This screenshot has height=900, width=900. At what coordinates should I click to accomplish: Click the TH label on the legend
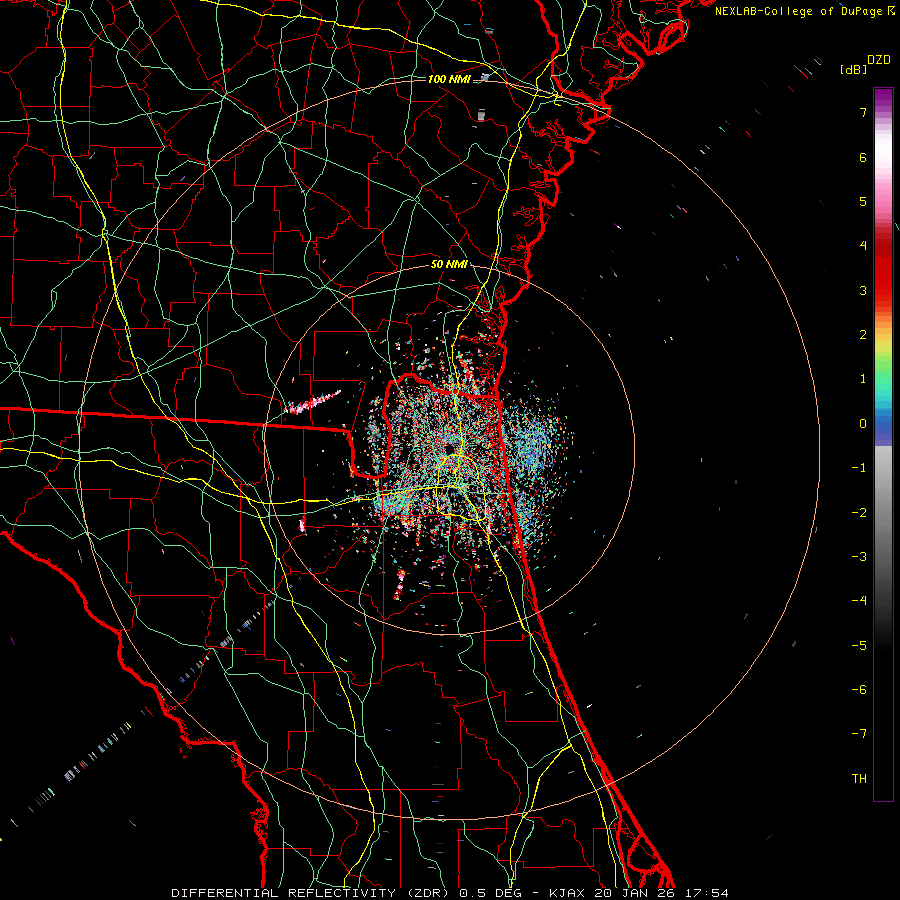[859, 779]
